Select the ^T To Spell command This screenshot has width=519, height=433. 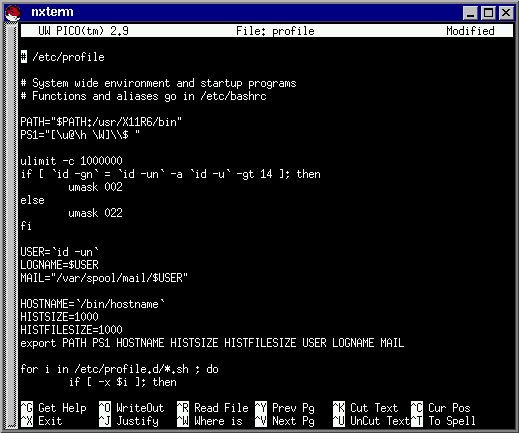443,421
